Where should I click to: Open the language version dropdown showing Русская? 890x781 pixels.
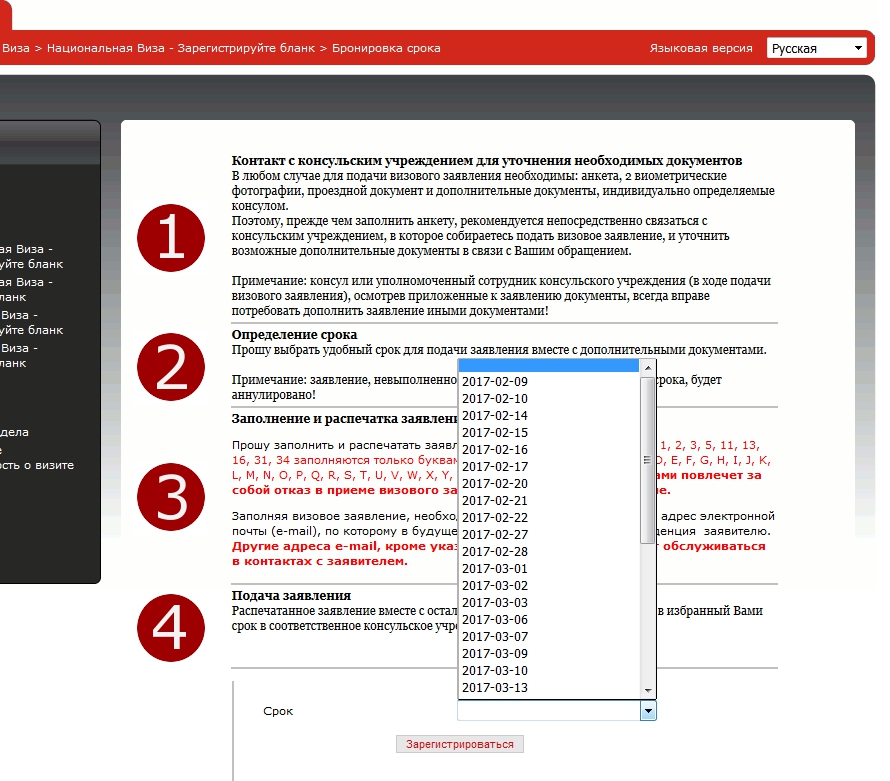[x=816, y=48]
